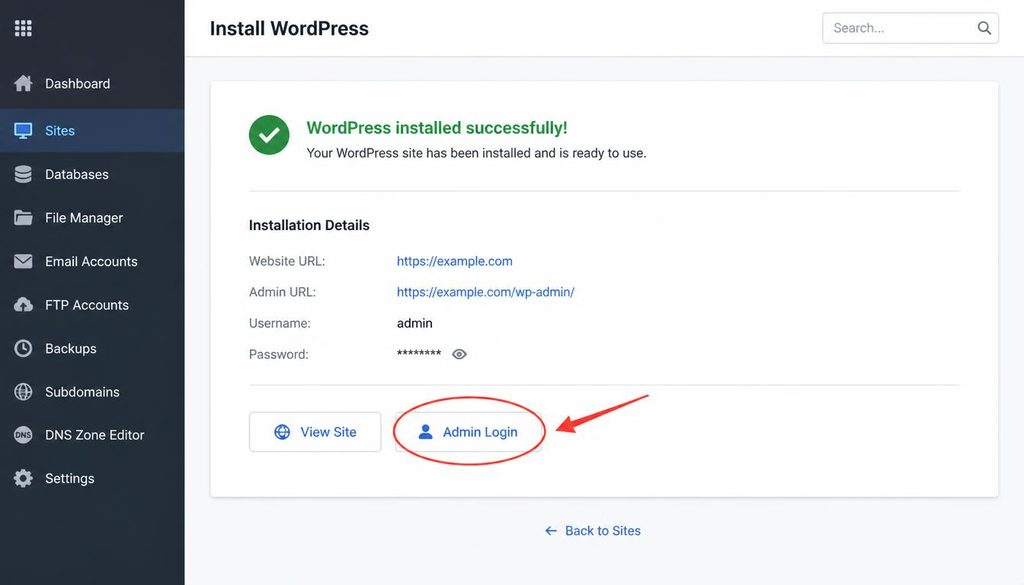Open the apps grid menu icon
The width and height of the screenshot is (1024, 585).
click(23, 28)
